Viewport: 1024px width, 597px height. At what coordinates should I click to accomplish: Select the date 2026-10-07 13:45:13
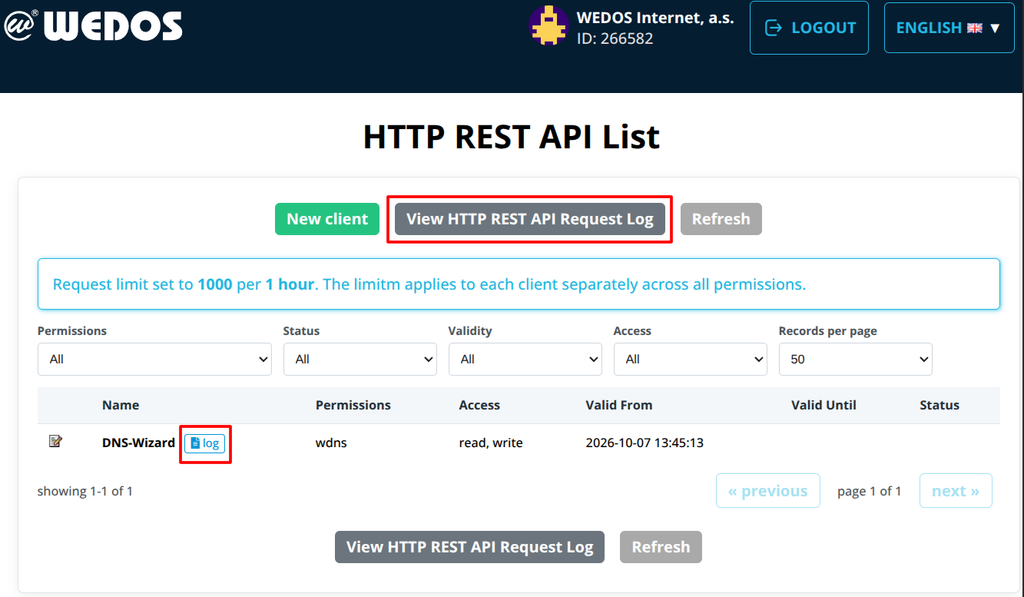[x=645, y=443]
